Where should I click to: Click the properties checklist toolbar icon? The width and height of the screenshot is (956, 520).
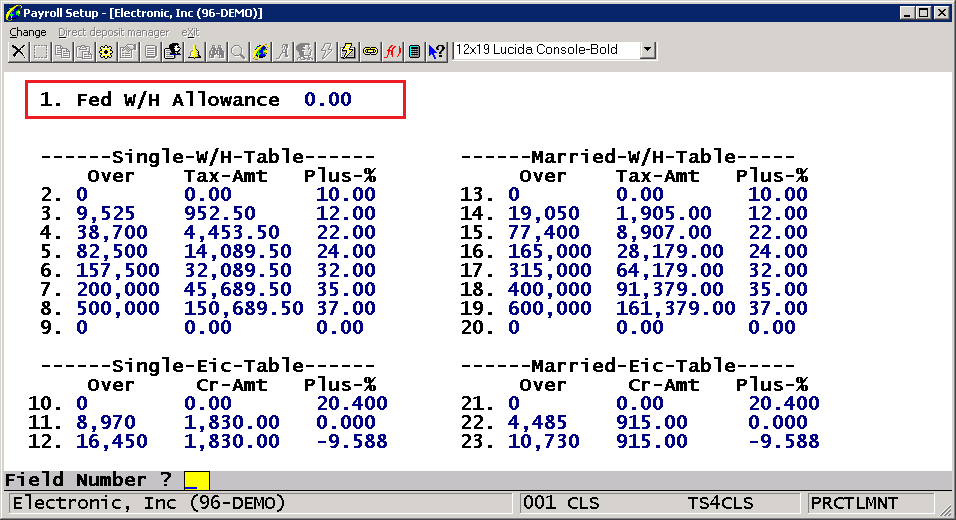point(129,51)
